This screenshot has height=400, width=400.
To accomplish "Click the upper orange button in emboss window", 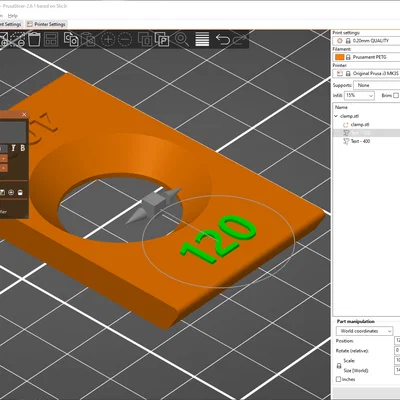I will [4, 158].
